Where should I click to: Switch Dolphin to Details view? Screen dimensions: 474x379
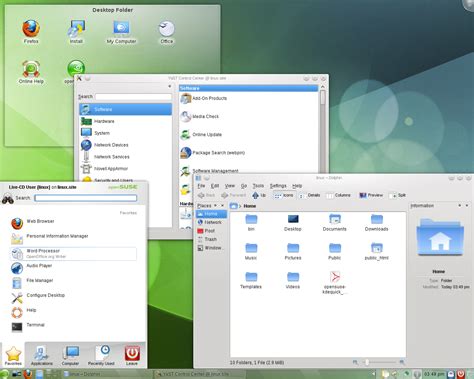[x=310, y=195]
